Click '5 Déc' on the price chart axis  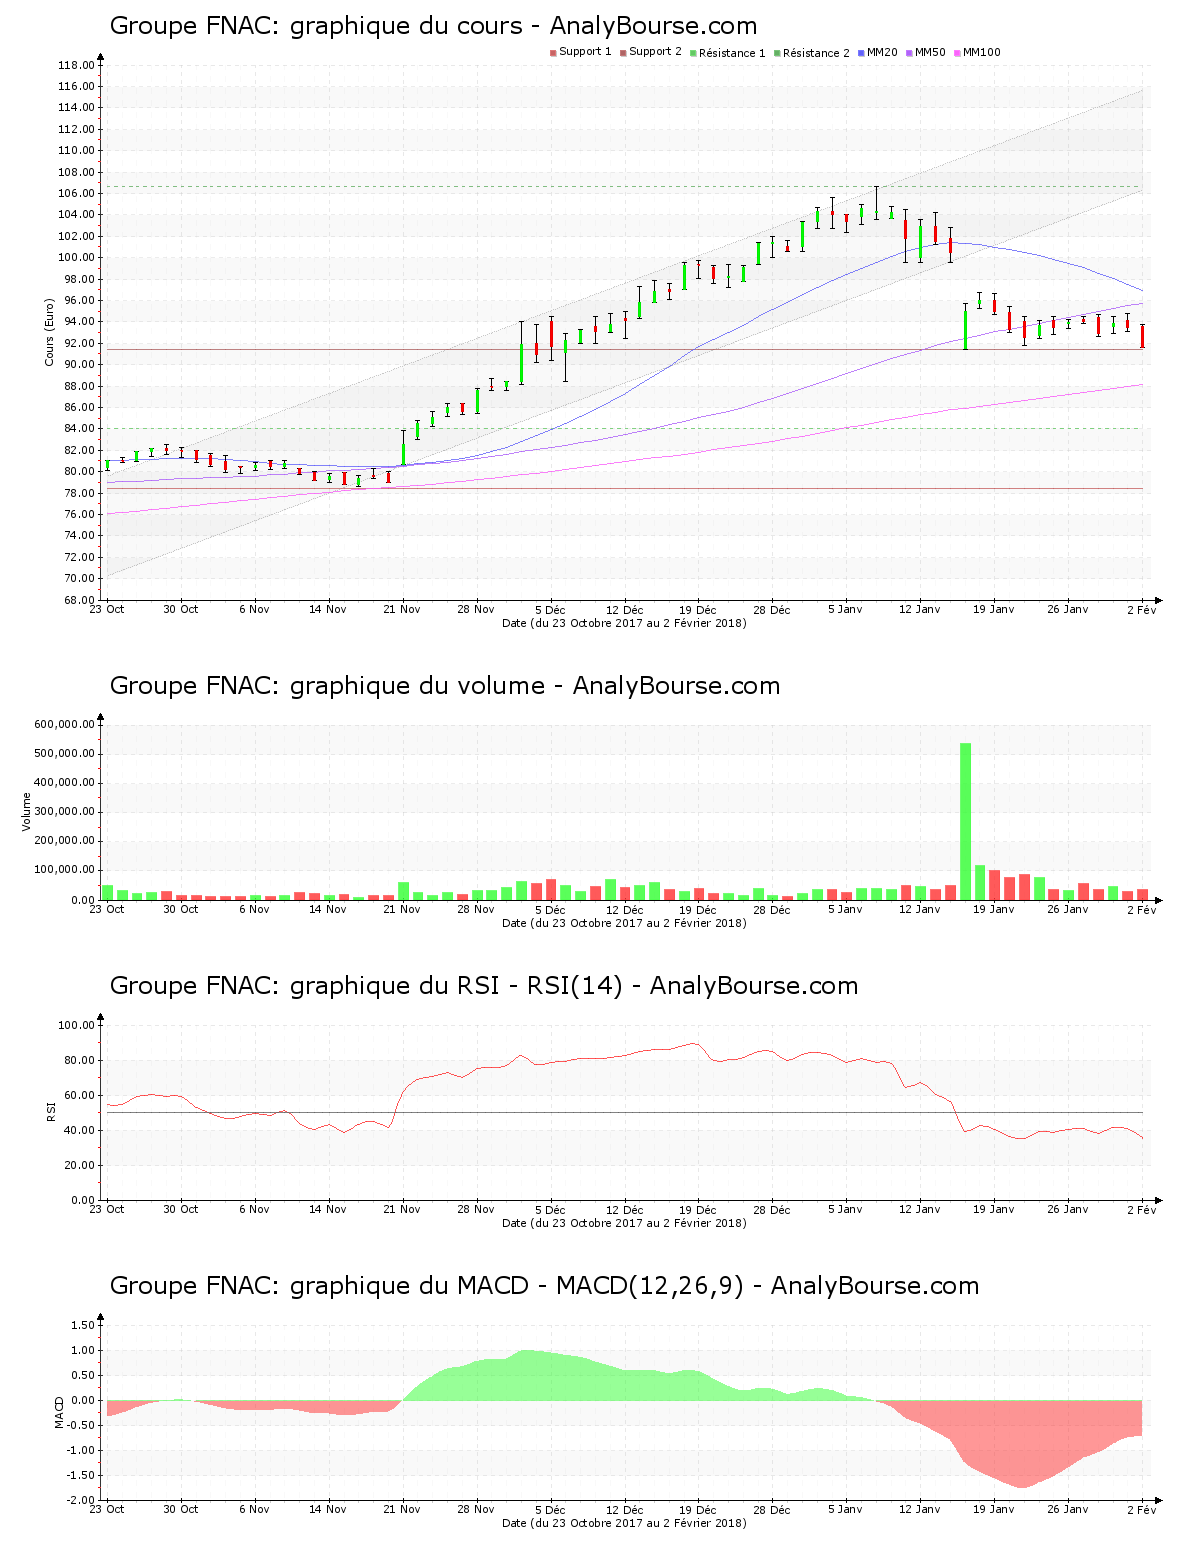[x=550, y=609]
